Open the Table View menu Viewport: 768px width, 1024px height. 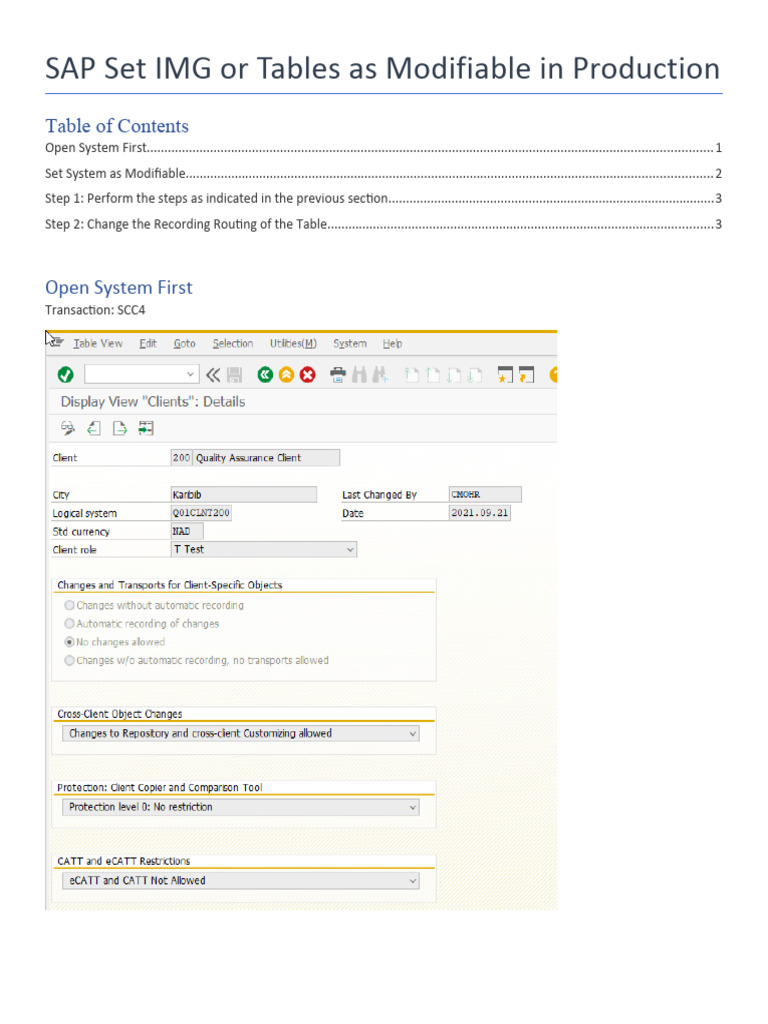click(98, 344)
